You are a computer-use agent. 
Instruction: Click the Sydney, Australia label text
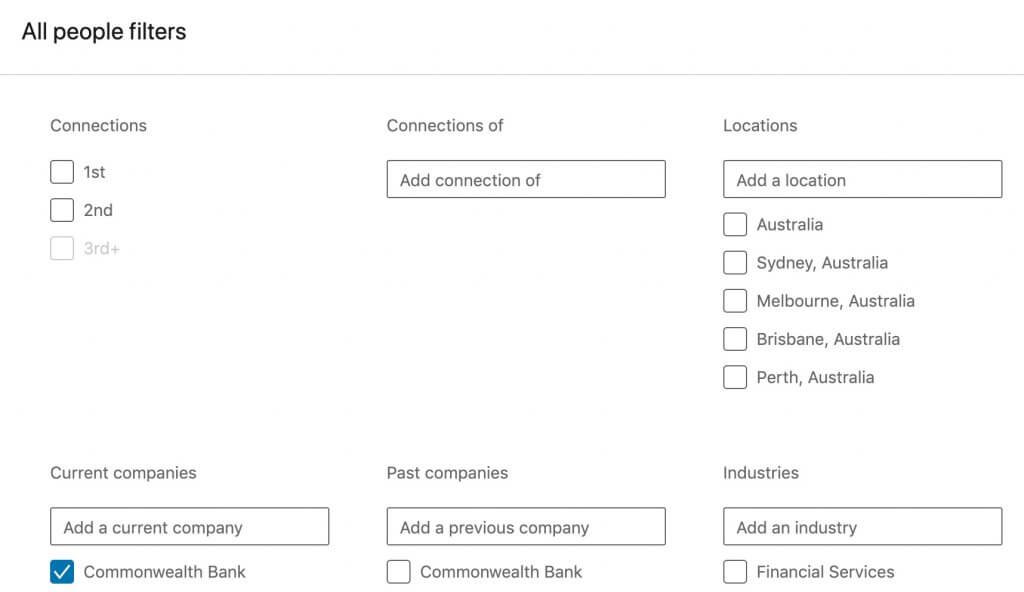click(x=822, y=263)
